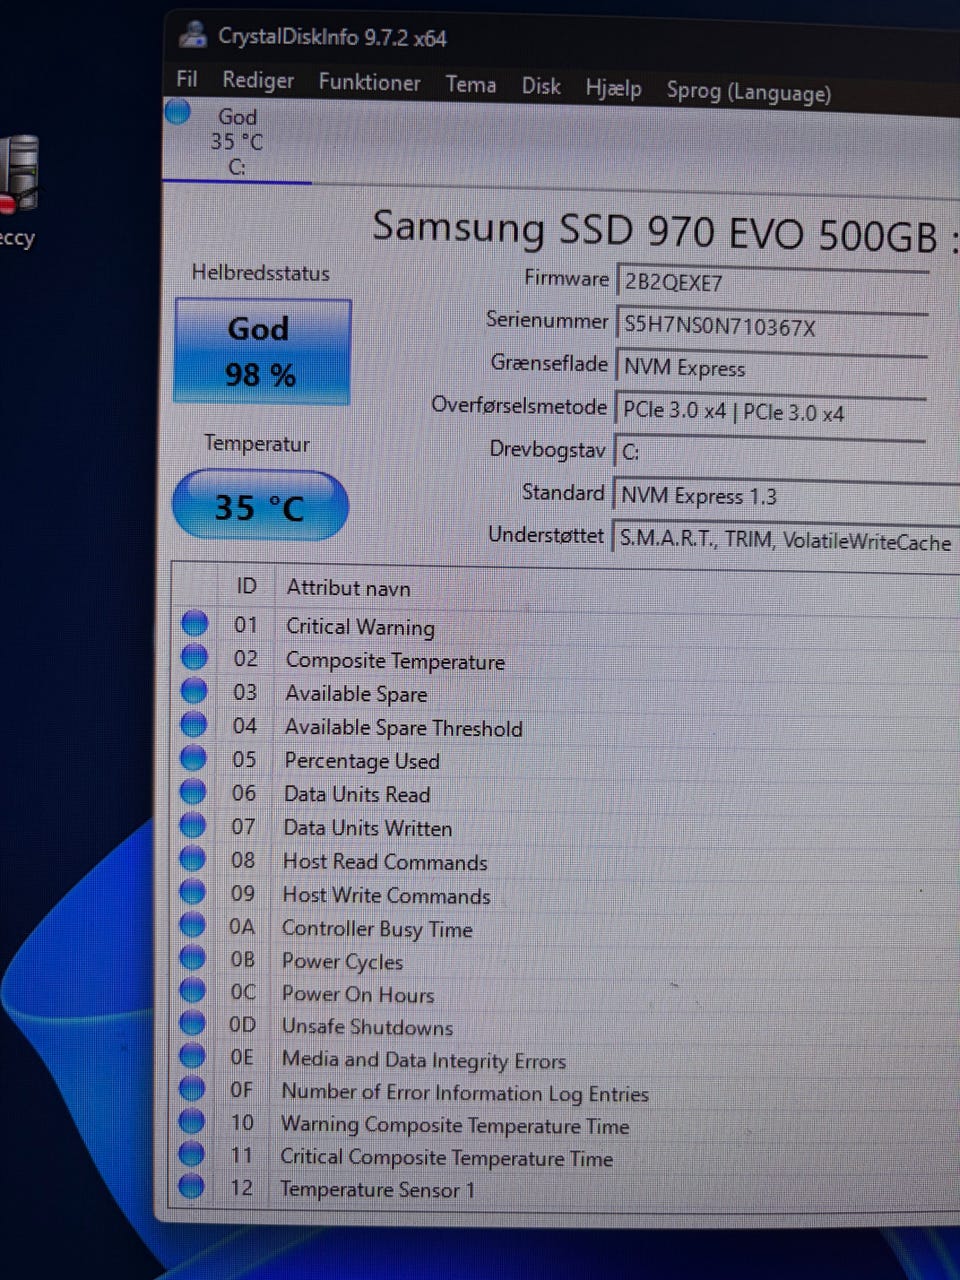Viewport: 960px width, 1280px height.
Task: Click status orb for Composite Temperature row
Action: click(194, 658)
